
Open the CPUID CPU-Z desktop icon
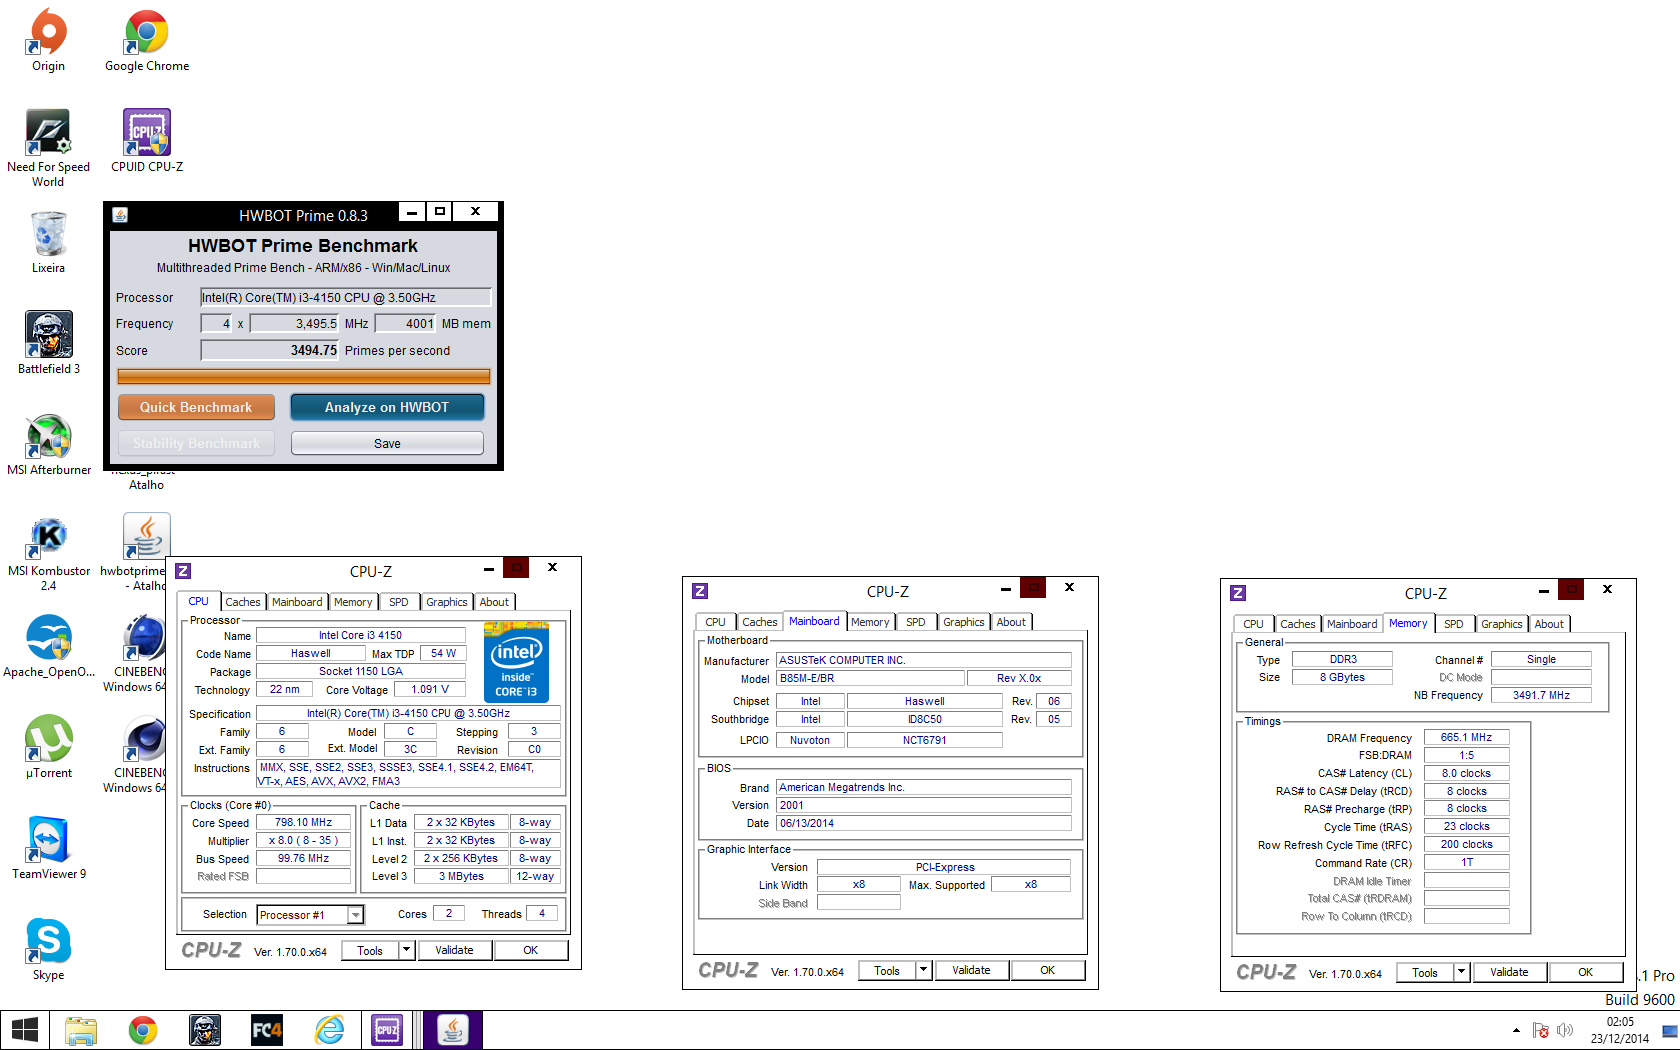147,141
